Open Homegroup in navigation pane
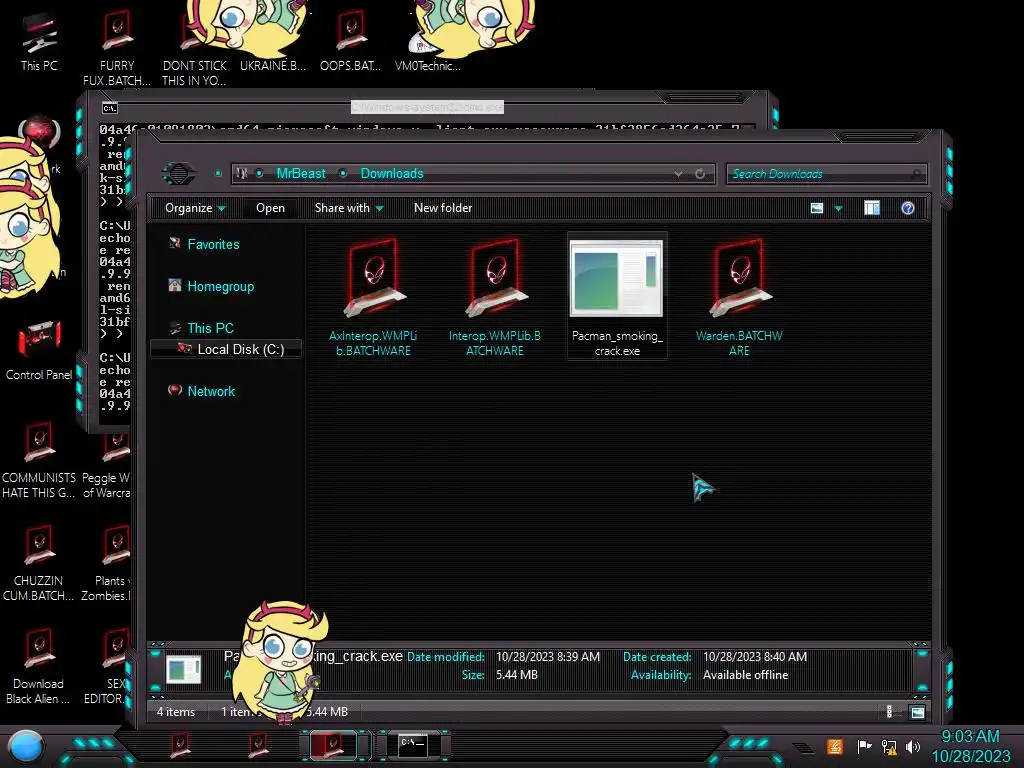 click(x=221, y=286)
